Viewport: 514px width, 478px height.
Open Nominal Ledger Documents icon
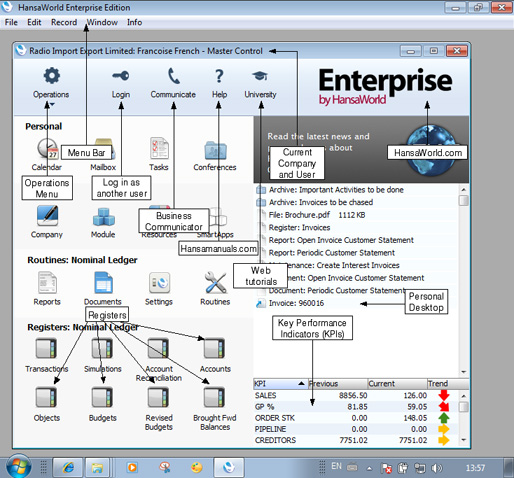[103, 283]
